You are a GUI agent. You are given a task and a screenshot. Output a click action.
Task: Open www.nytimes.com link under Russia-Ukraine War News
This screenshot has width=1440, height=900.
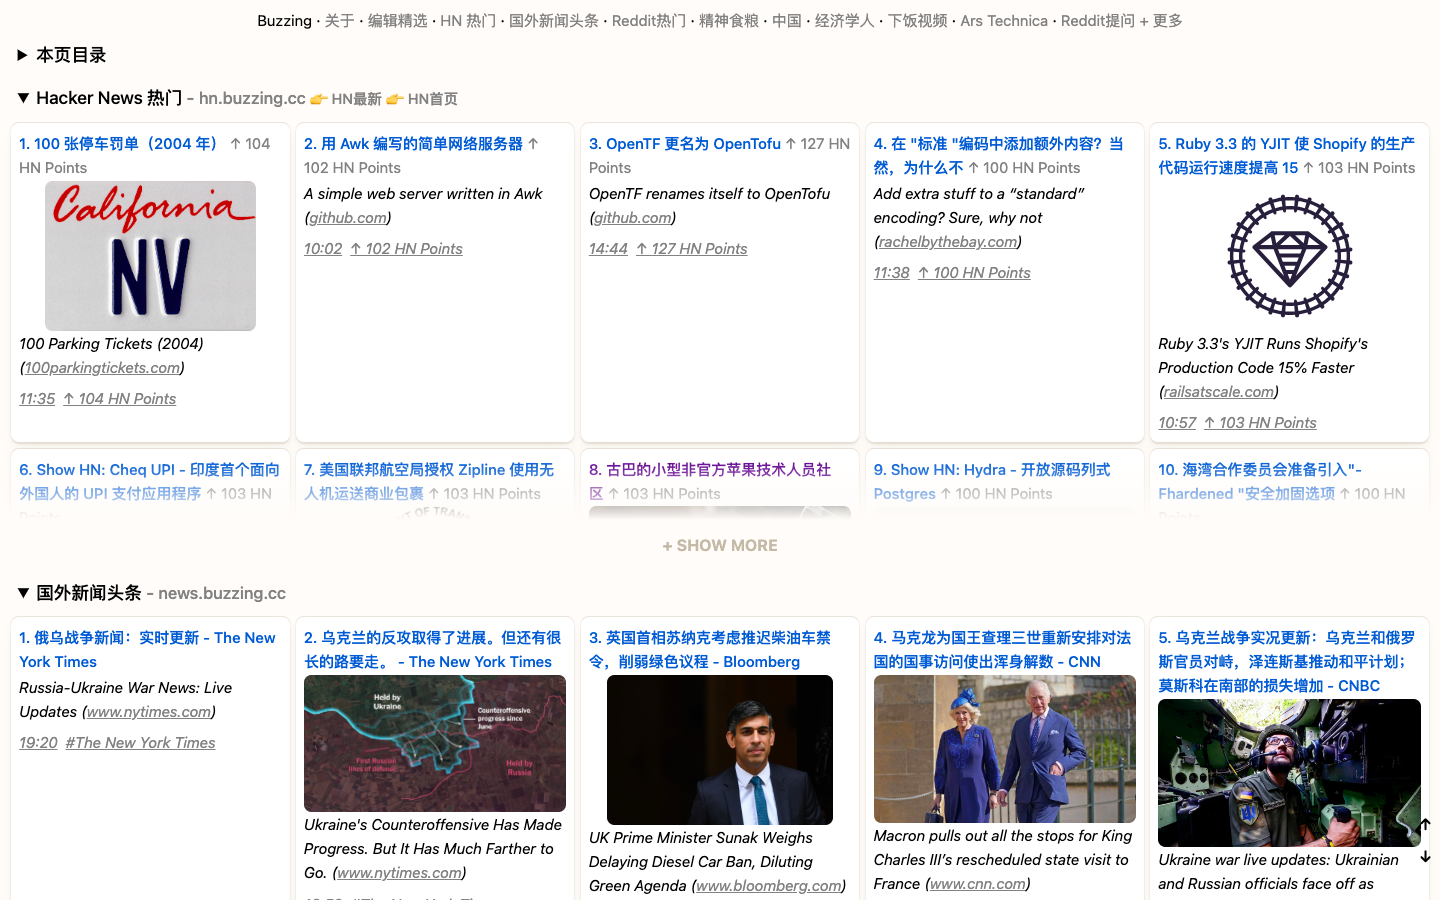(149, 711)
